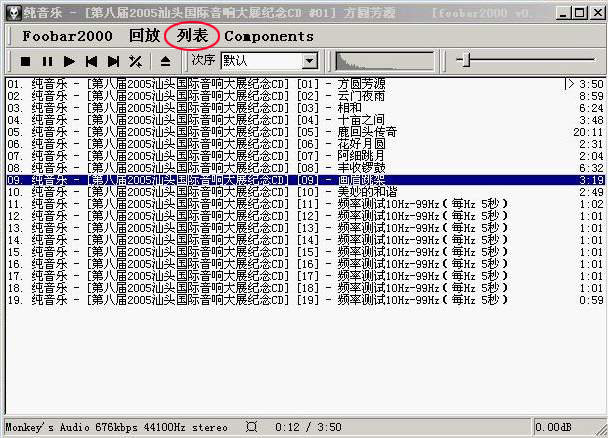Select track 06 花好月圆
The width and height of the screenshot is (608, 438).
(305, 144)
